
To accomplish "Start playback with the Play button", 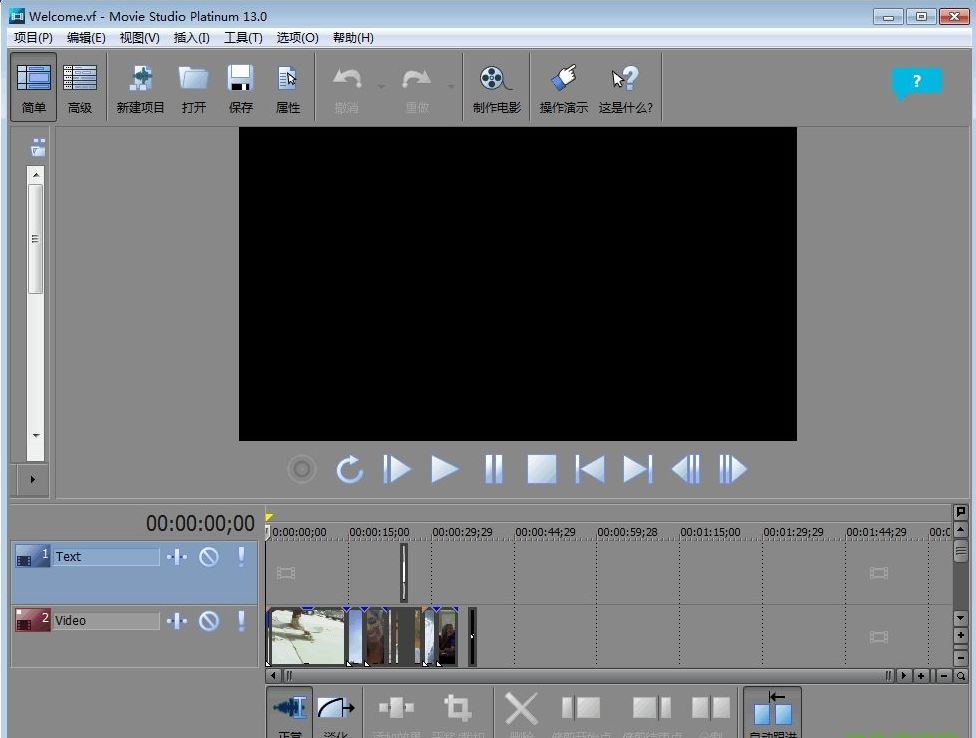I will [x=444, y=469].
